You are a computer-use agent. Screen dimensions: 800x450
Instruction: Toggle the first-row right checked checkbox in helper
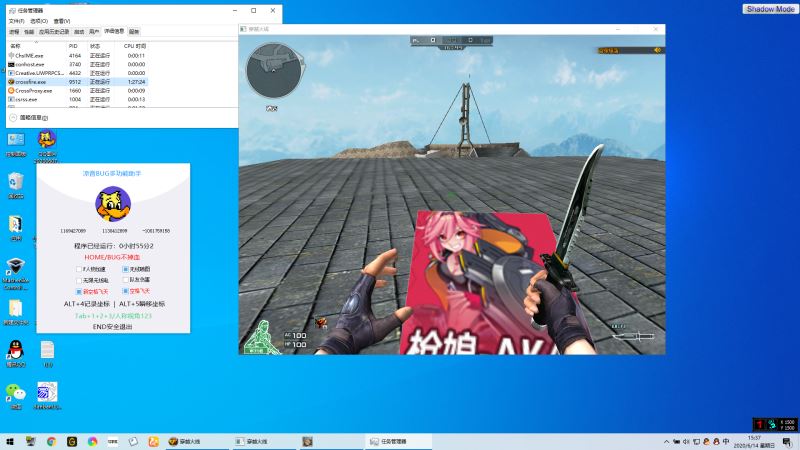(x=125, y=269)
